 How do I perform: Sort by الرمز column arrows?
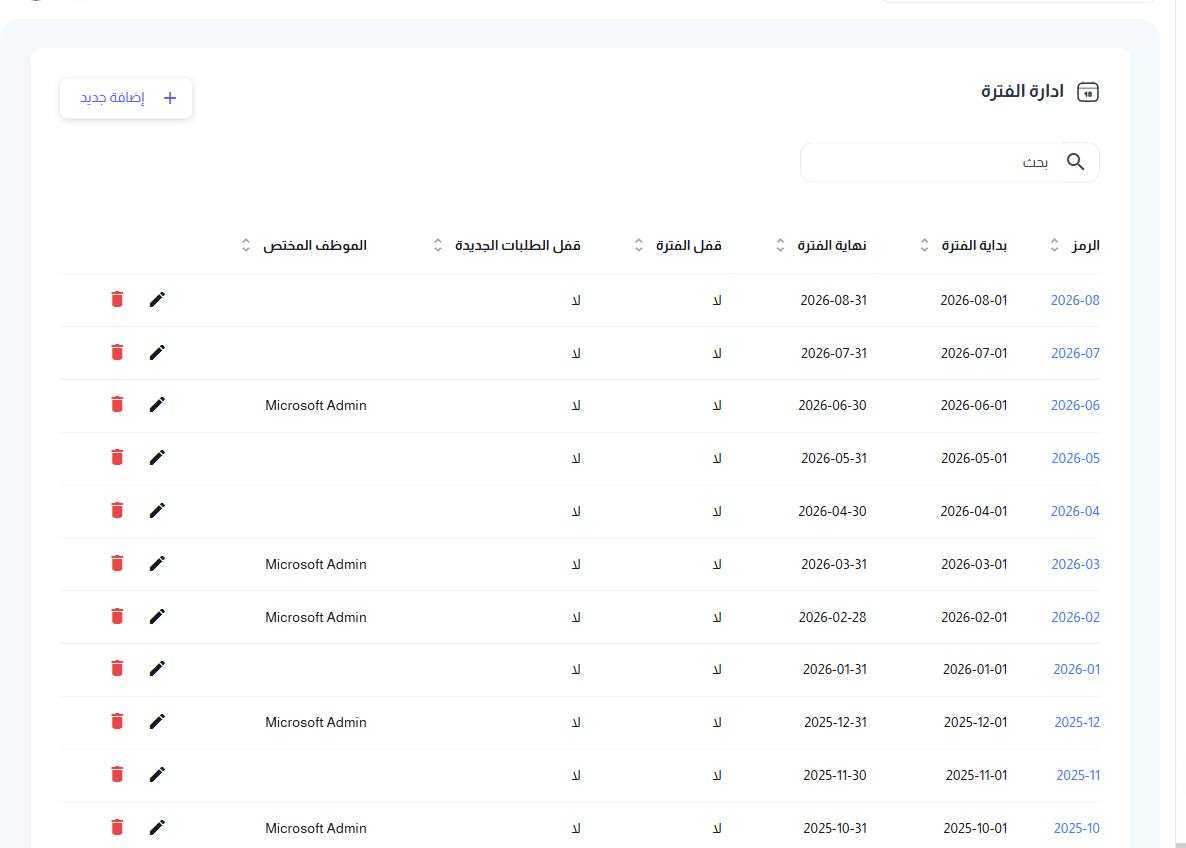[1054, 245]
